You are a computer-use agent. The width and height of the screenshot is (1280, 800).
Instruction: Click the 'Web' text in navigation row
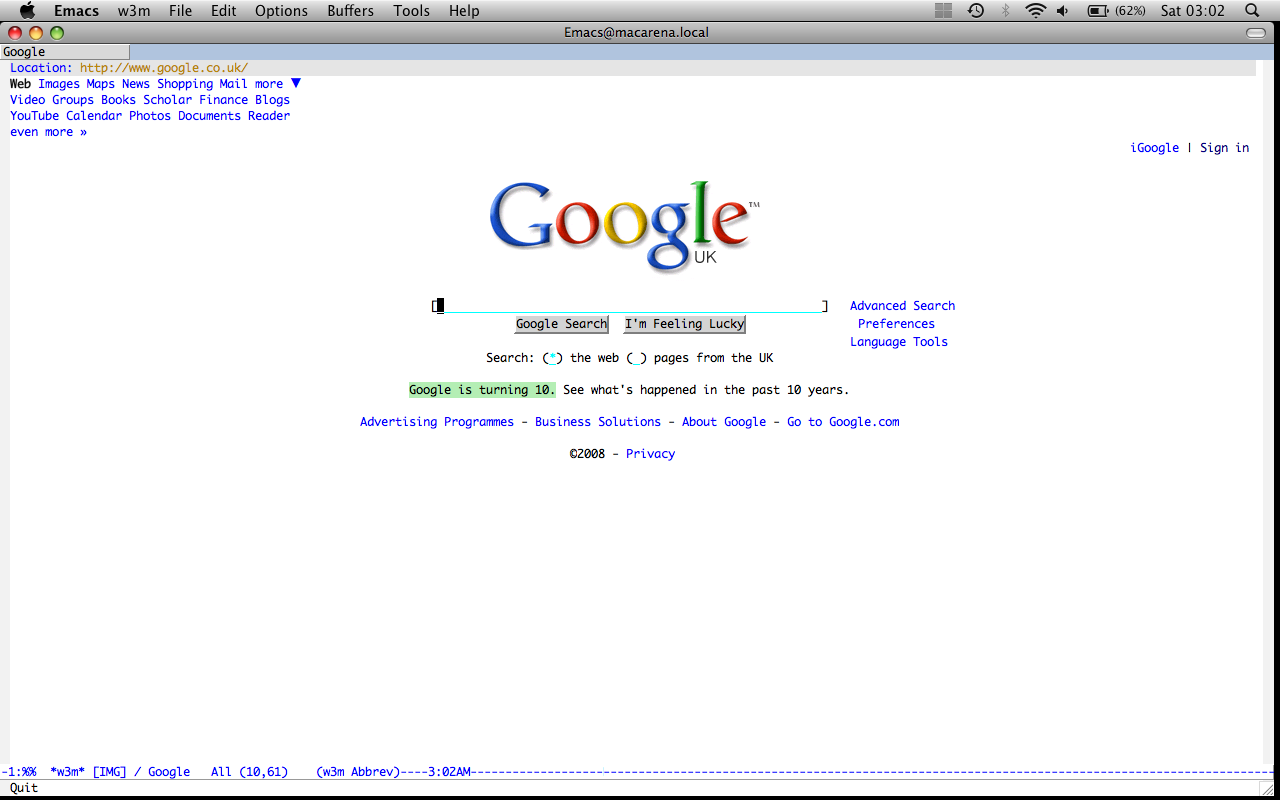click(x=20, y=84)
